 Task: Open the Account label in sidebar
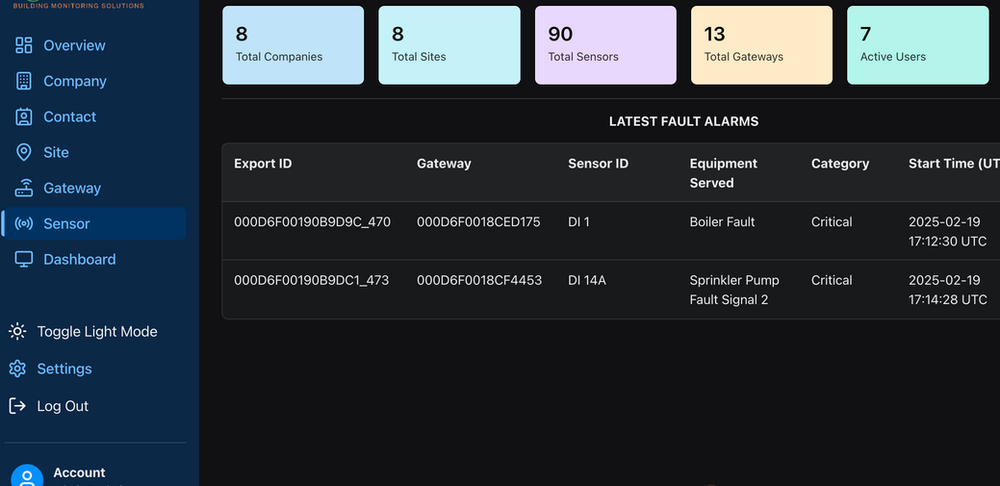click(x=79, y=473)
